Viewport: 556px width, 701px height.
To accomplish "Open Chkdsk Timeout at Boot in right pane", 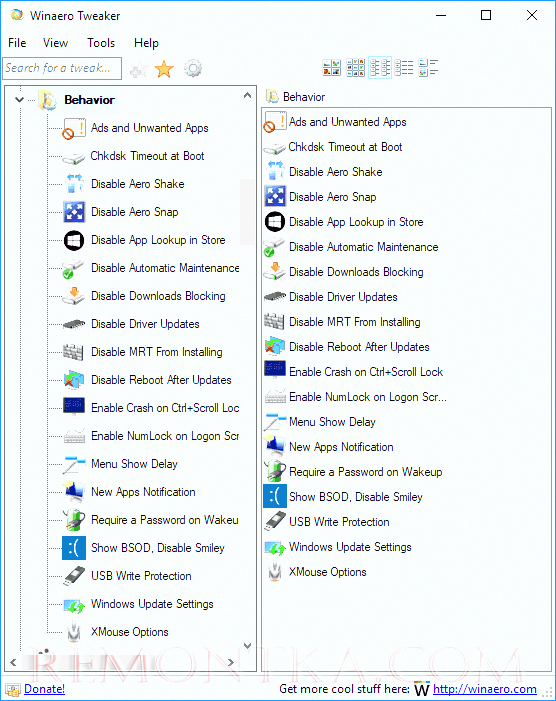I will 345,147.
